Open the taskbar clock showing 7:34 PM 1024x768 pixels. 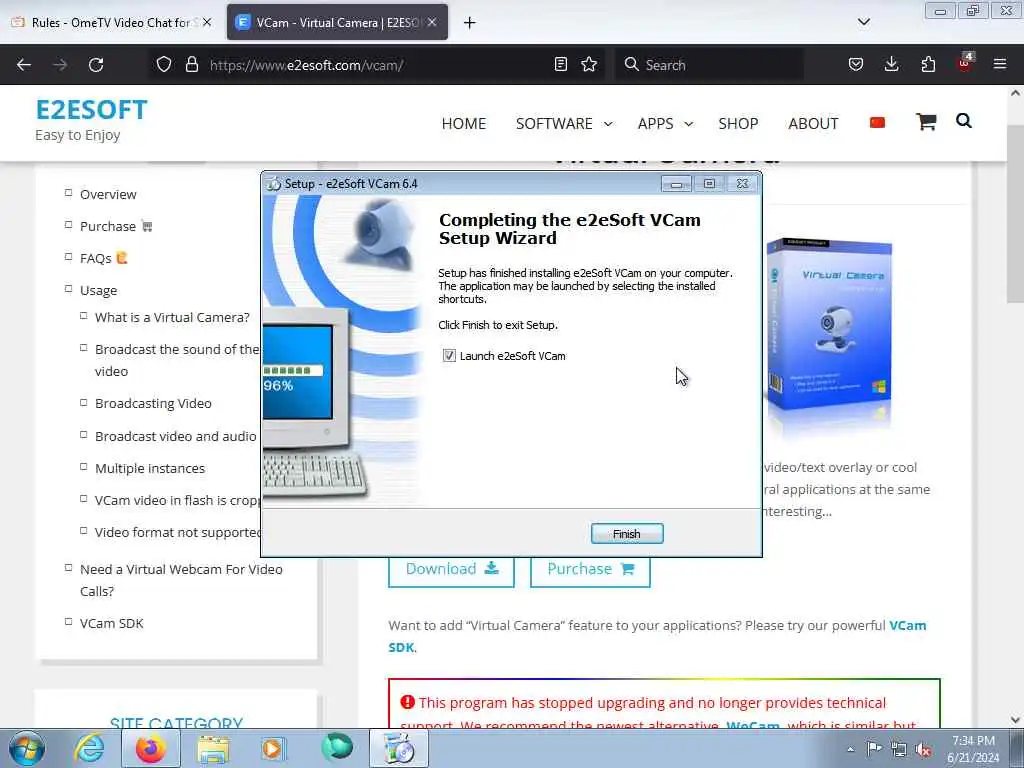973,749
